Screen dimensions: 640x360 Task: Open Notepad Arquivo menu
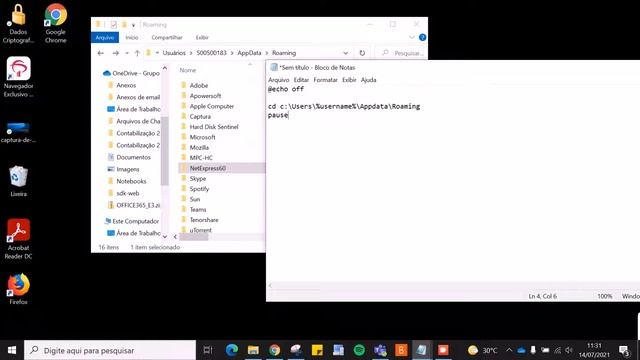[x=279, y=80]
